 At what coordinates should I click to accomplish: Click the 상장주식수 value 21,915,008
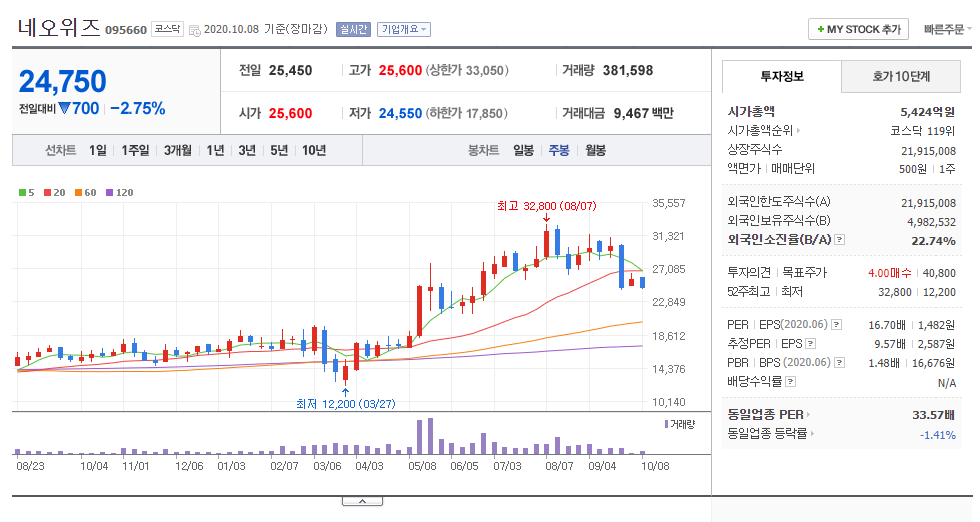[x=928, y=151]
